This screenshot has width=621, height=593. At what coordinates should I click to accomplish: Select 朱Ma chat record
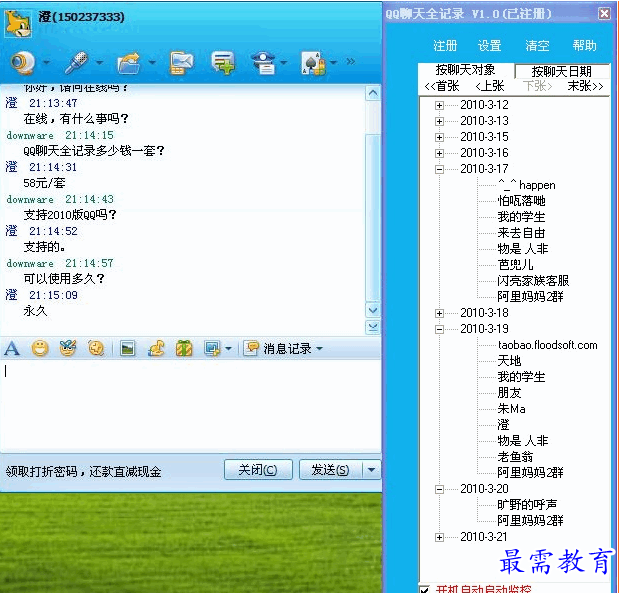click(x=511, y=409)
